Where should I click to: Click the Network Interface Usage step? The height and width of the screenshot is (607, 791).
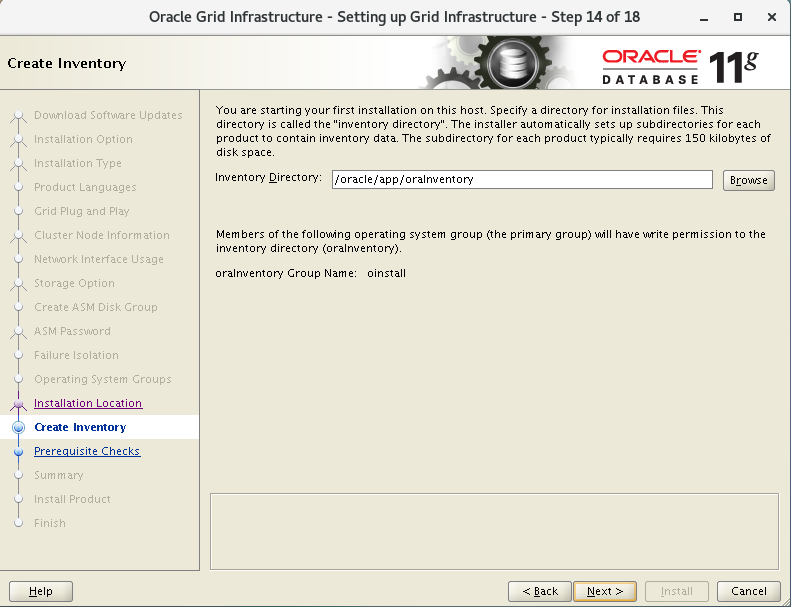click(x=99, y=259)
